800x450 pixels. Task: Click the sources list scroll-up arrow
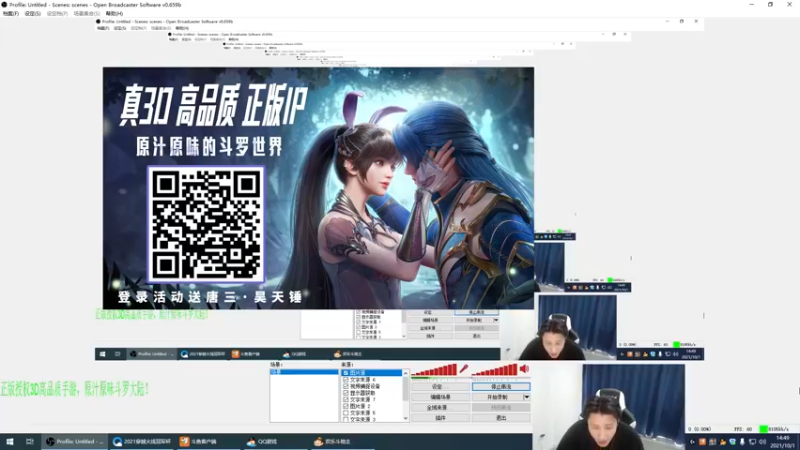406,373
